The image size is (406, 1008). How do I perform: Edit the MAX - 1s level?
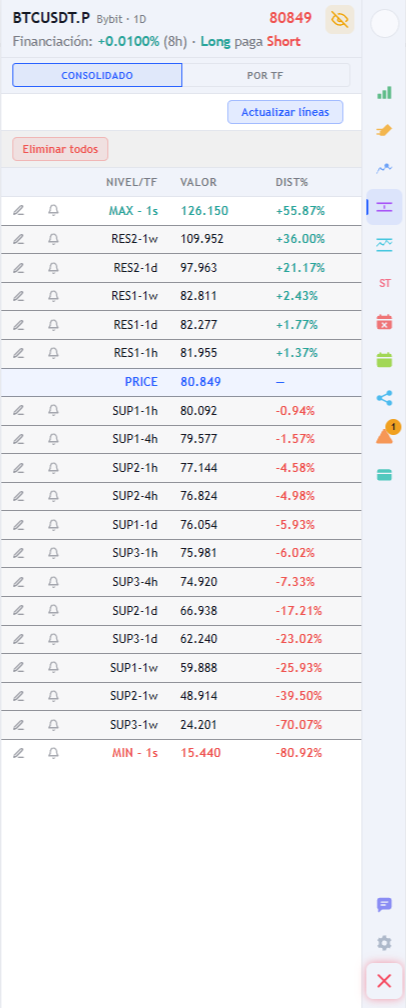click(19, 210)
